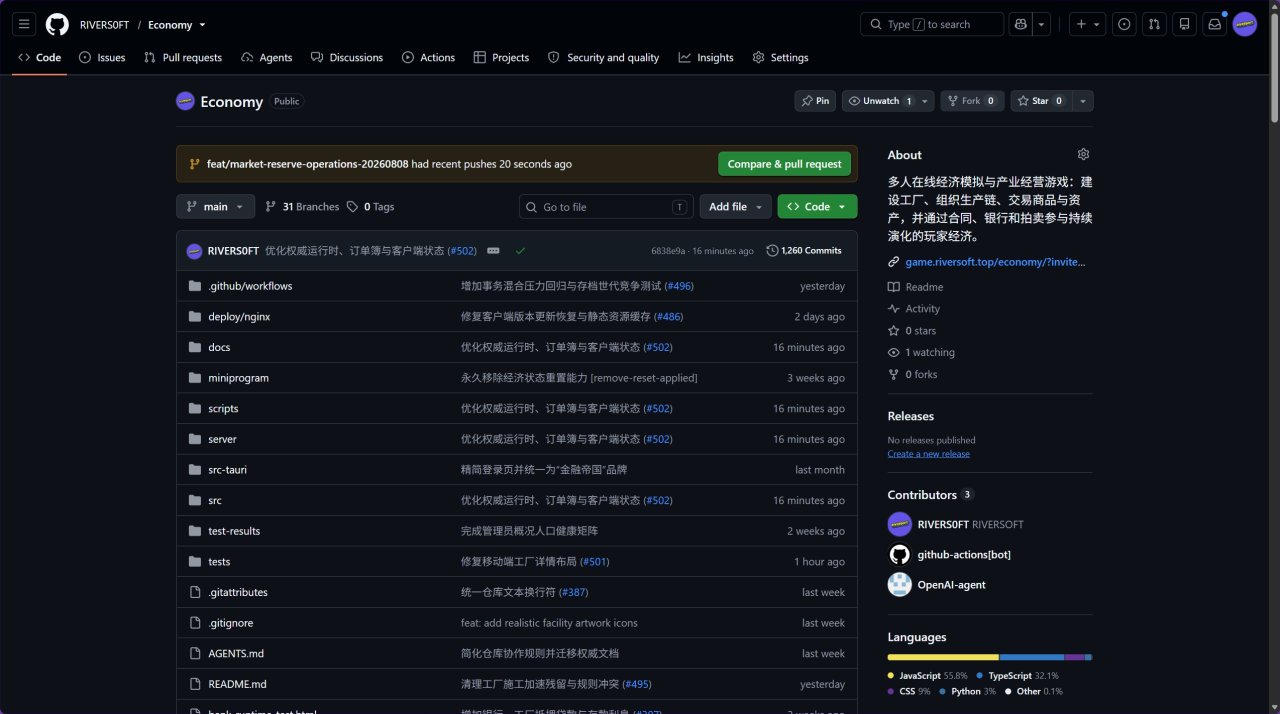1280x714 pixels.
Task: Open Readme link in About
Action: [x=924, y=287]
